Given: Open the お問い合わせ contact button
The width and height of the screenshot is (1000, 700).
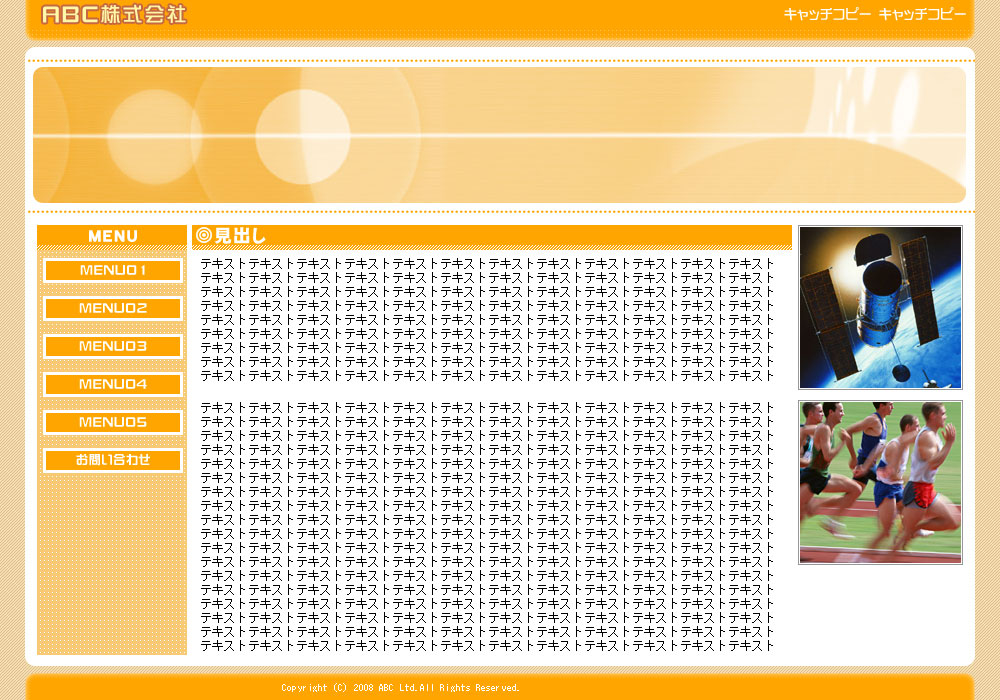Looking at the screenshot, I should tap(113, 460).
